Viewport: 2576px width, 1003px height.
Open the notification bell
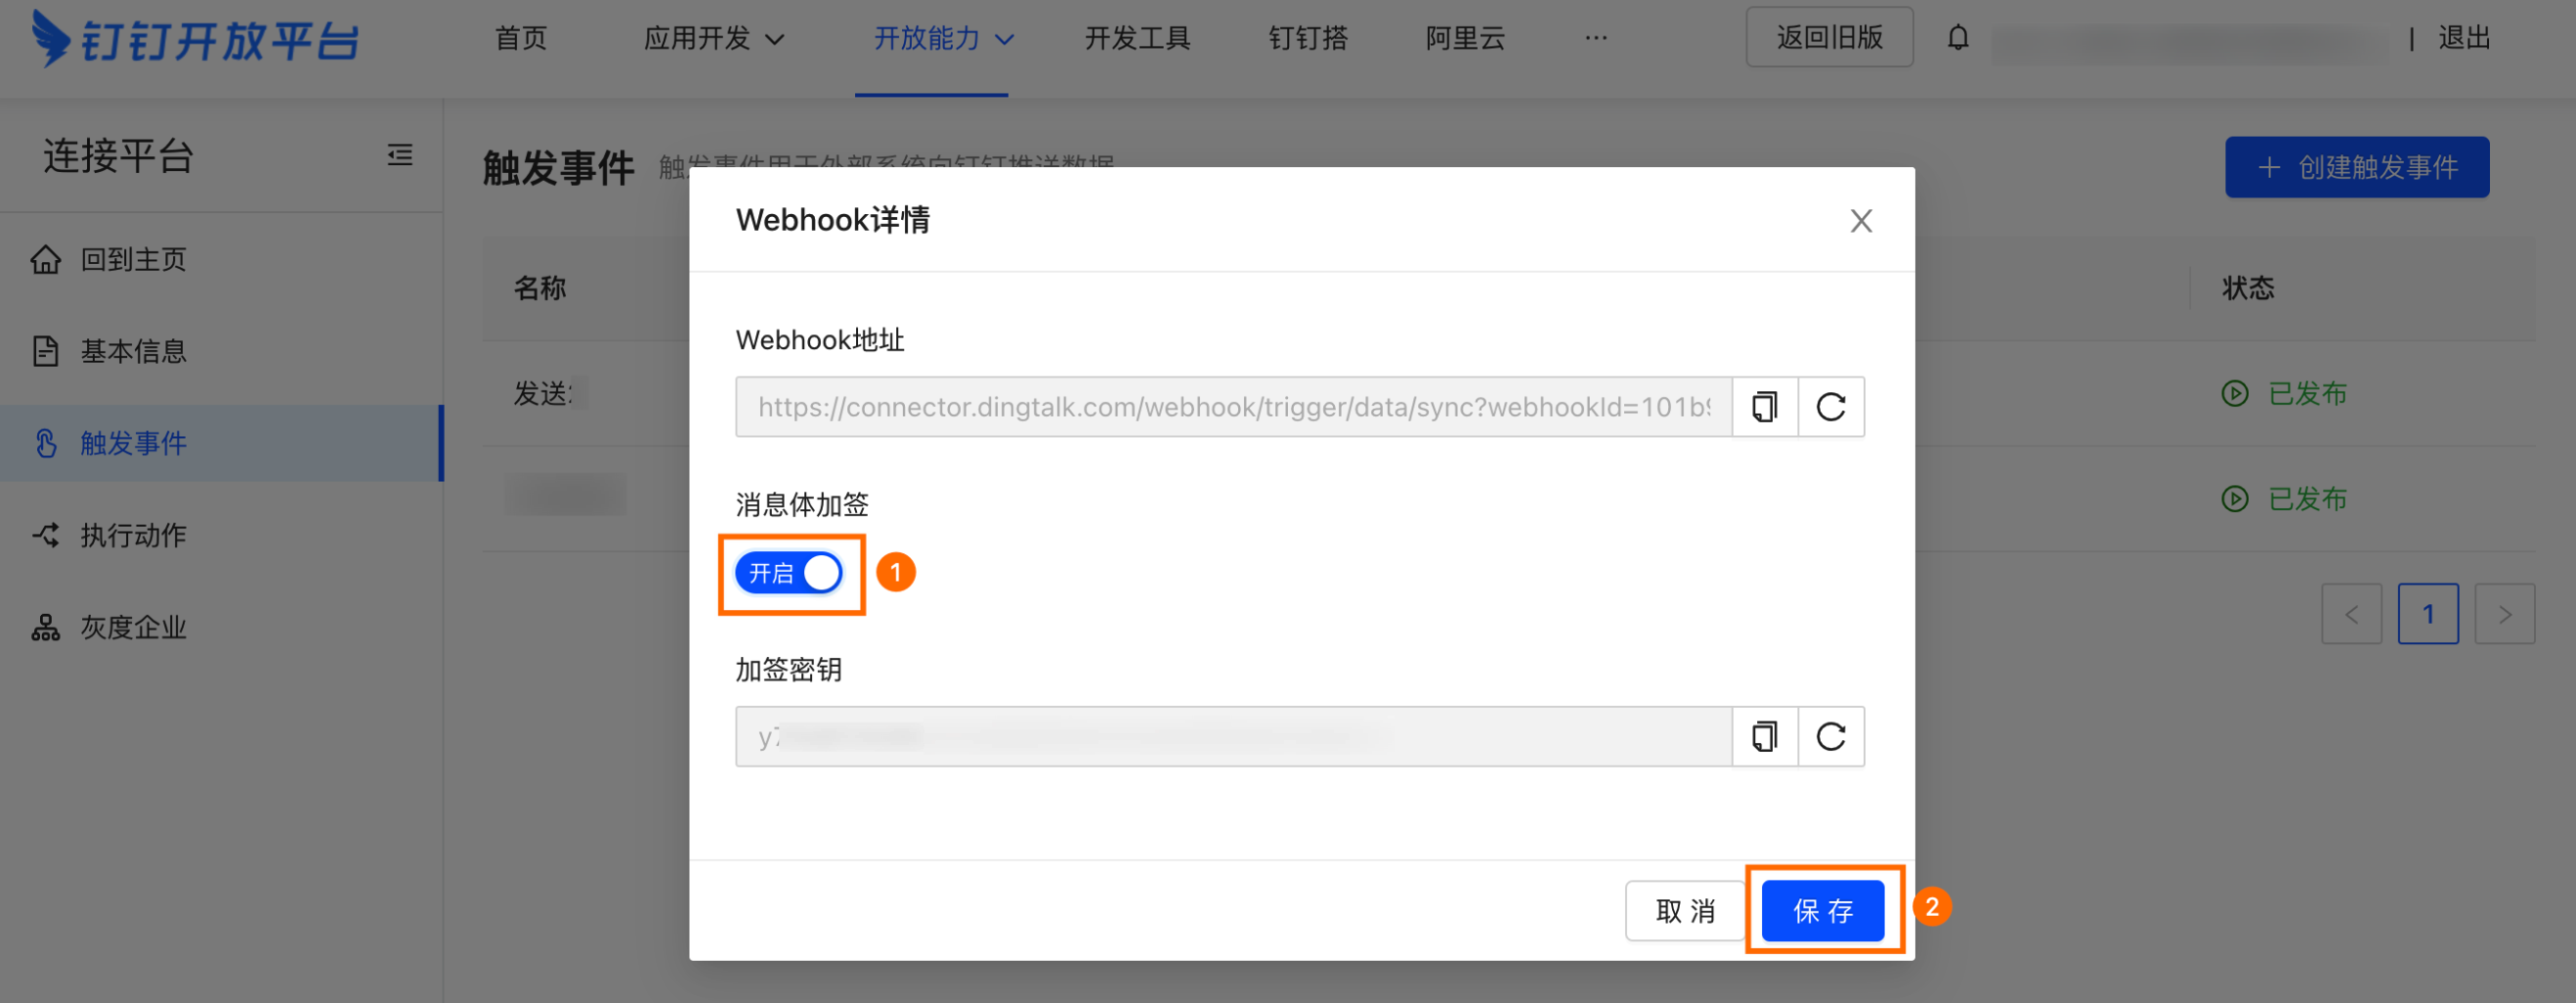(1958, 38)
